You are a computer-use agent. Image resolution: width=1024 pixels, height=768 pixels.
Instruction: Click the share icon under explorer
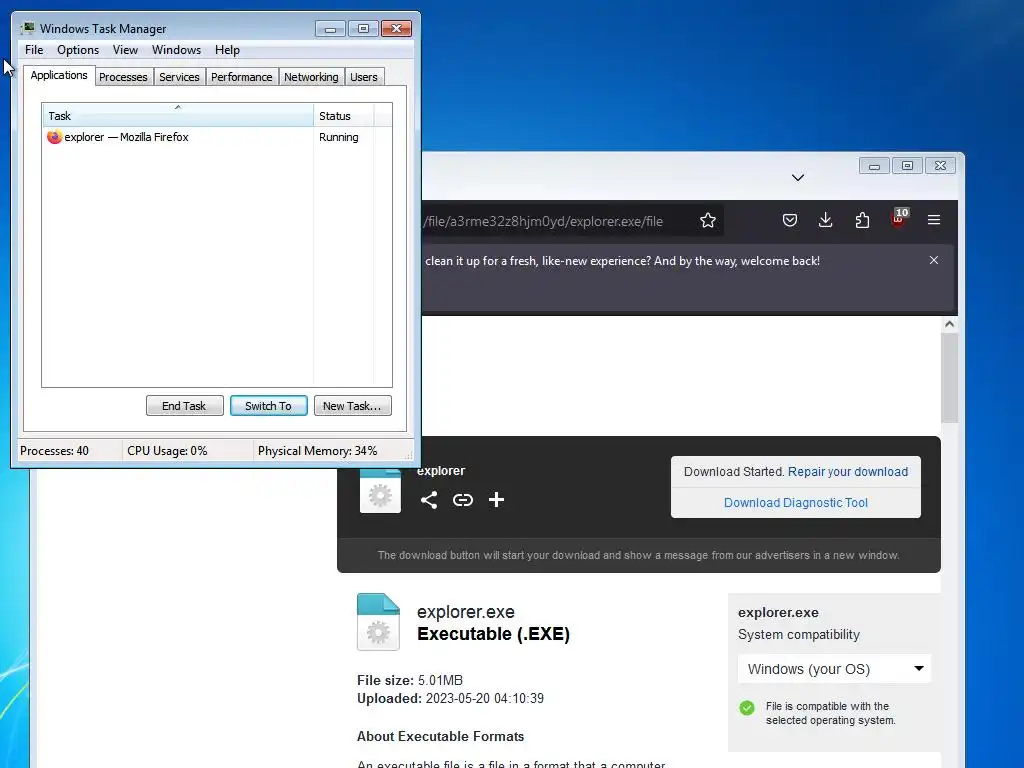point(428,500)
